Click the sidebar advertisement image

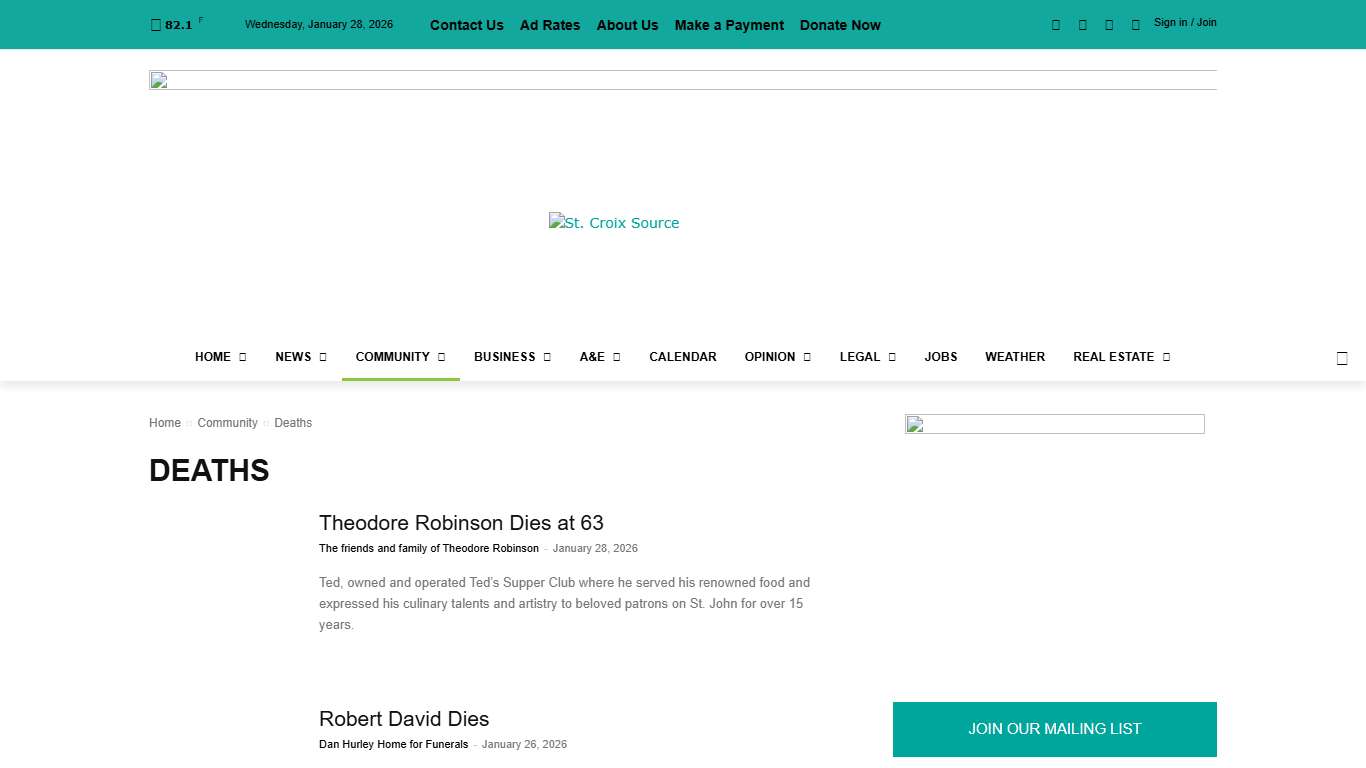point(1054,424)
